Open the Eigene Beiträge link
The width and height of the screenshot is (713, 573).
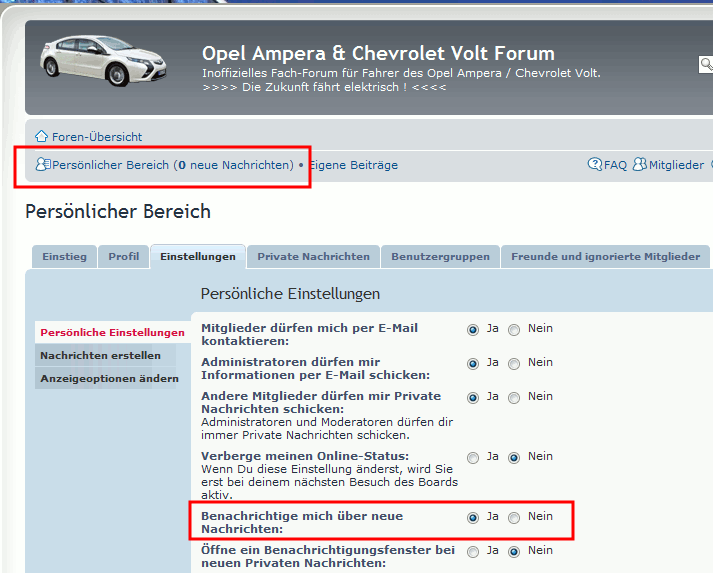point(353,165)
